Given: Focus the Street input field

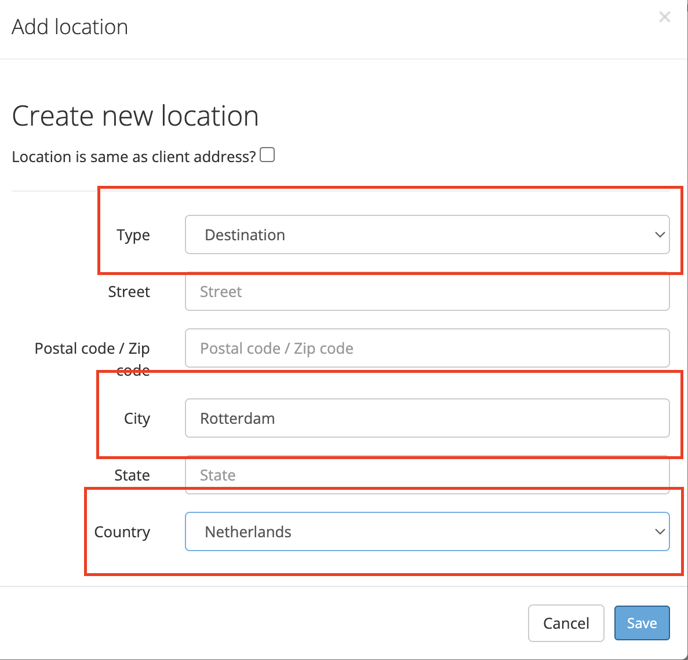Looking at the screenshot, I should point(427,291).
